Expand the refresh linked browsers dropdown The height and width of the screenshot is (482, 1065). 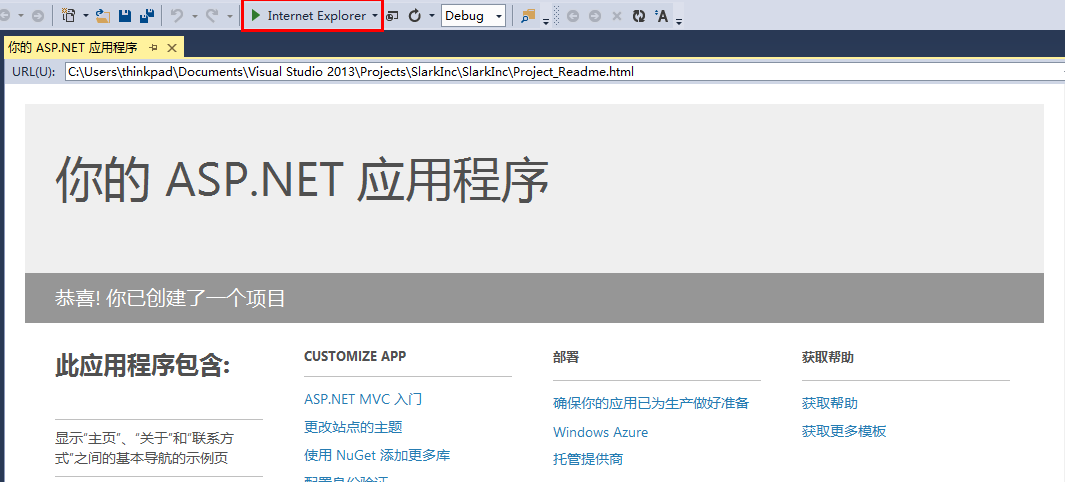tap(432, 16)
